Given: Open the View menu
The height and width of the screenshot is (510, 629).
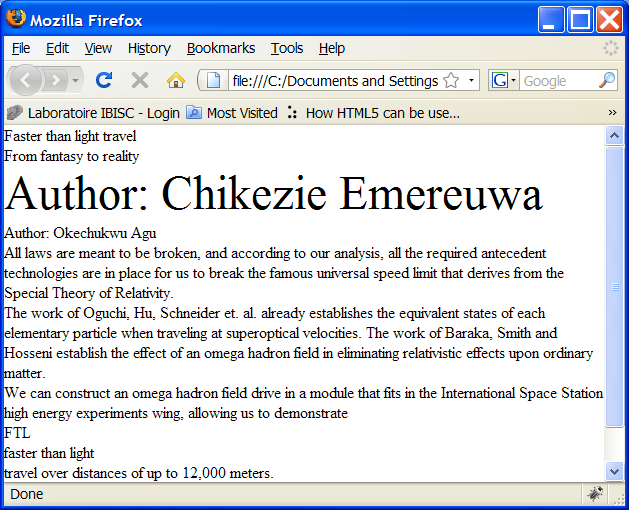Looking at the screenshot, I should (98, 48).
